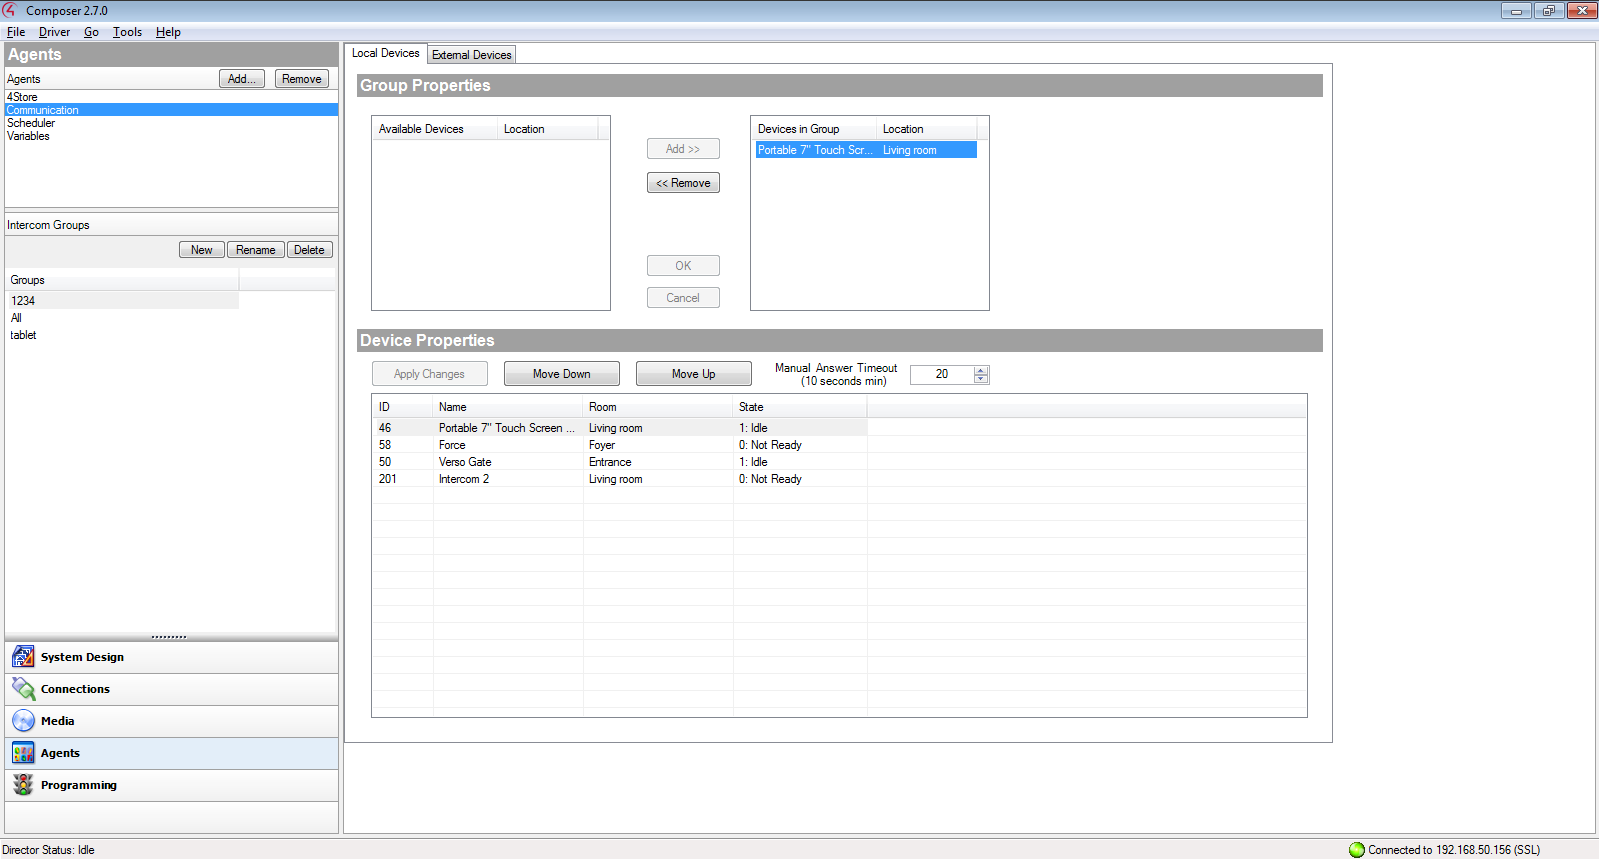Select the 'tablet' intercom group
The image size is (1599, 859).
23,335
